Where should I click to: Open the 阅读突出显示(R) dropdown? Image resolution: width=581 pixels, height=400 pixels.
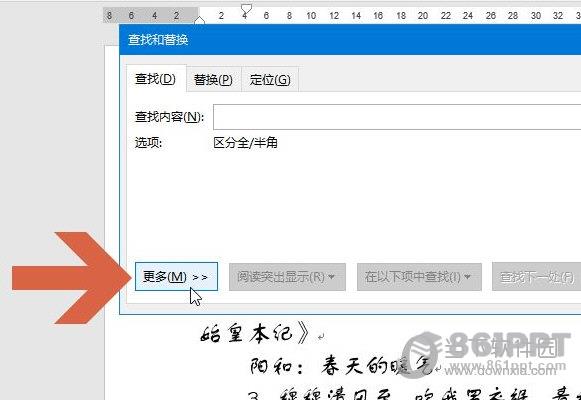click(287, 277)
